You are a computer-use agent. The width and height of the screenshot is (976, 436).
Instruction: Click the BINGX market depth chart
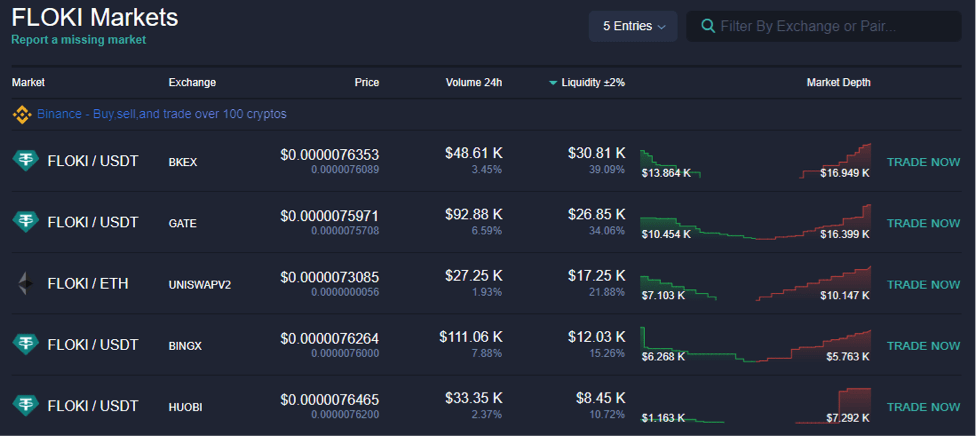(x=755, y=345)
